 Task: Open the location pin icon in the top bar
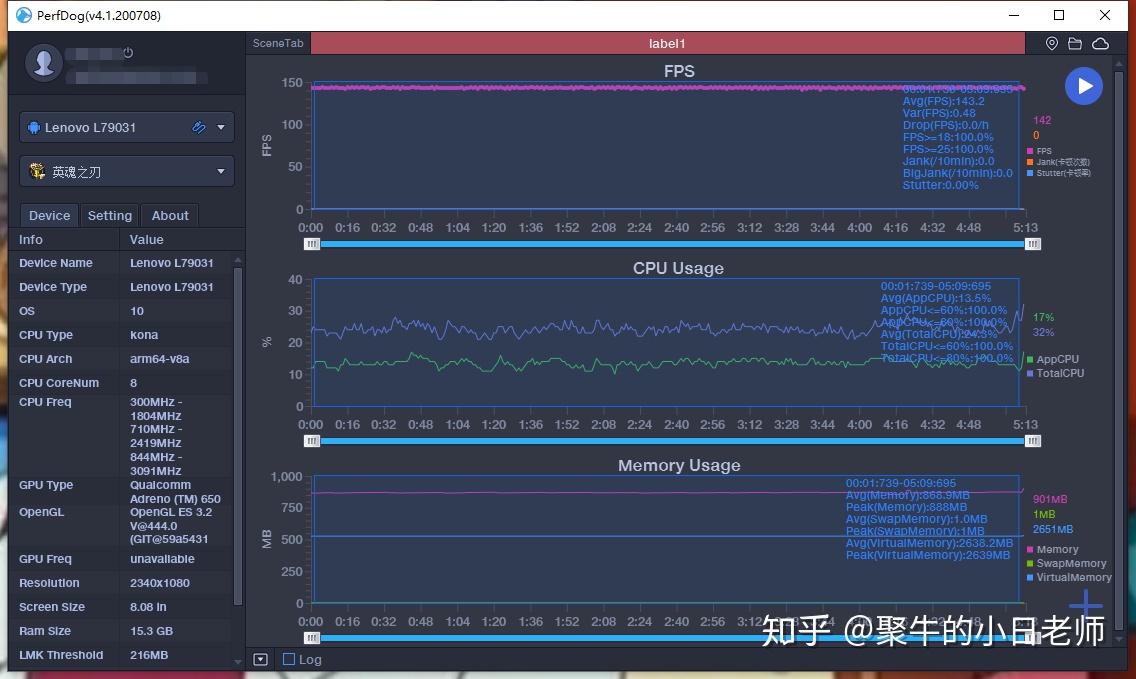point(1052,43)
